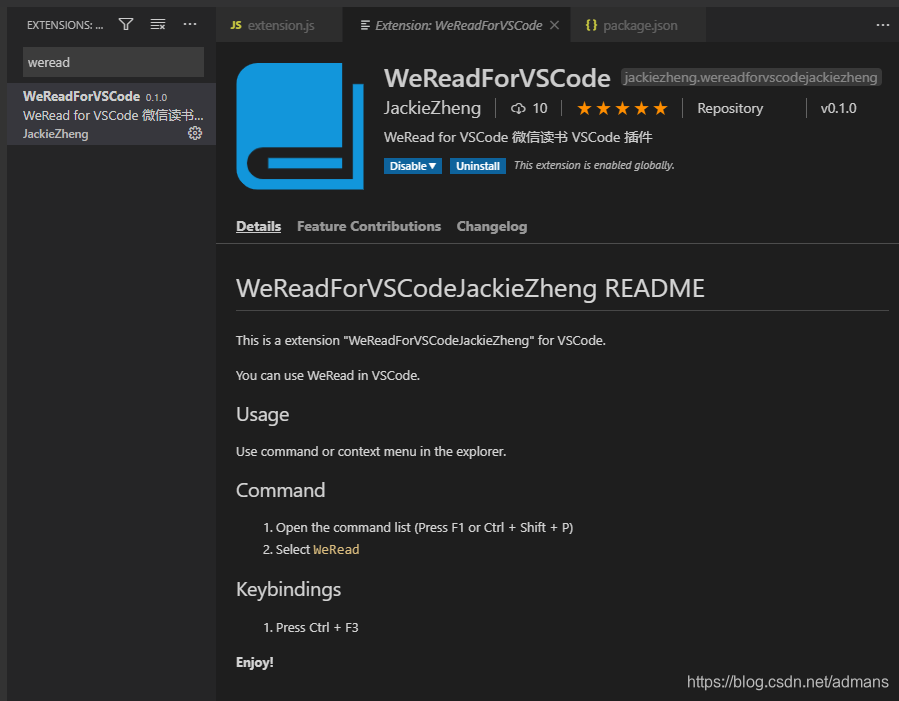
Task: Clear extensions search results icon
Action: coord(158,24)
